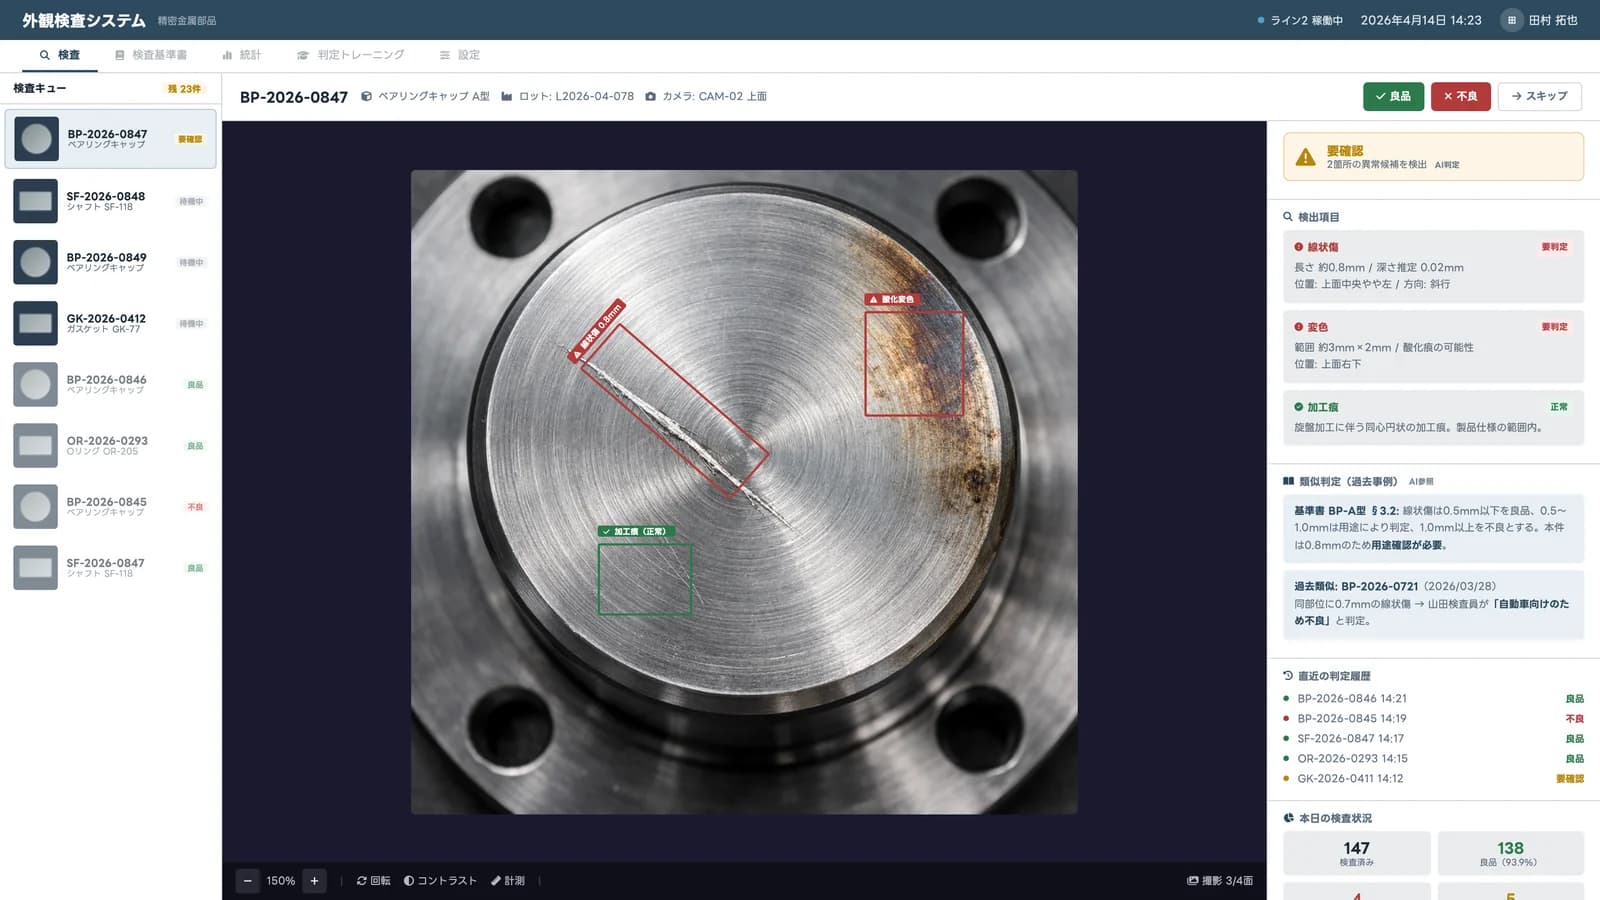Switch to the 検査基準書 tab
The height and width of the screenshot is (900, 1600).
tap(151, 55)
